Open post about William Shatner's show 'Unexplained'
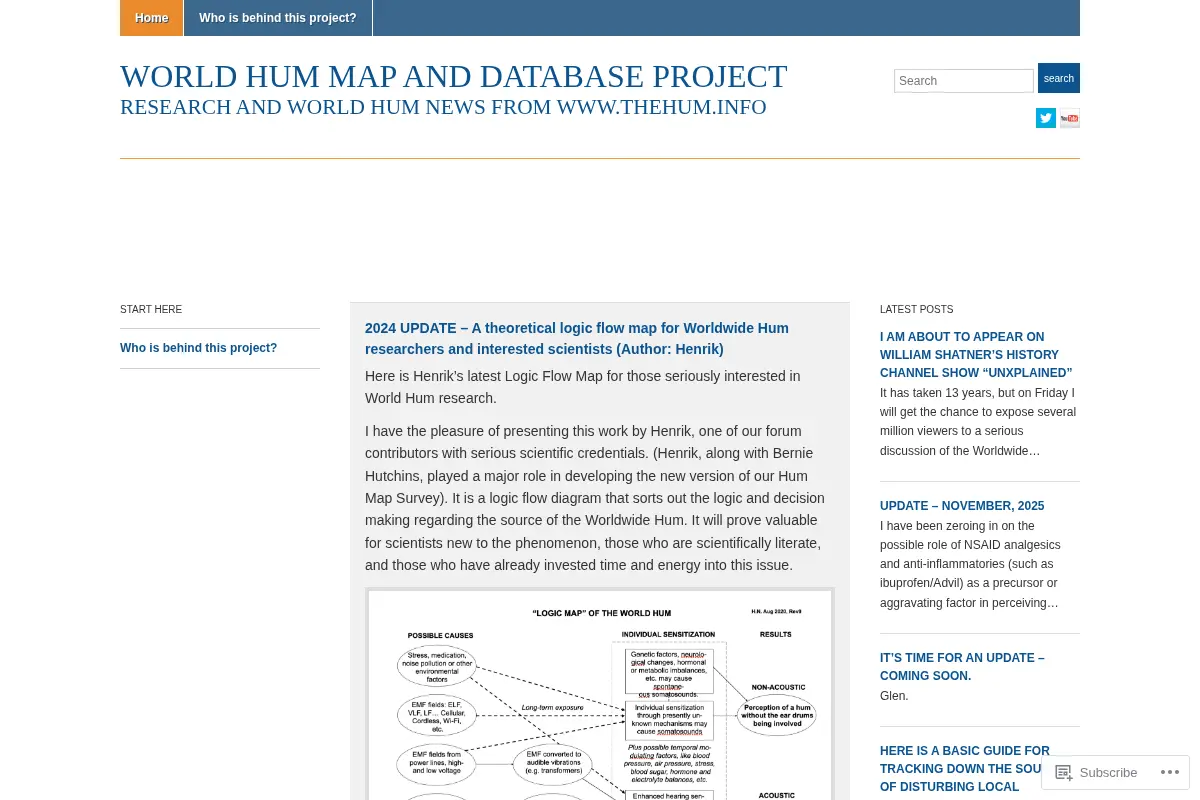 point(976,355)
